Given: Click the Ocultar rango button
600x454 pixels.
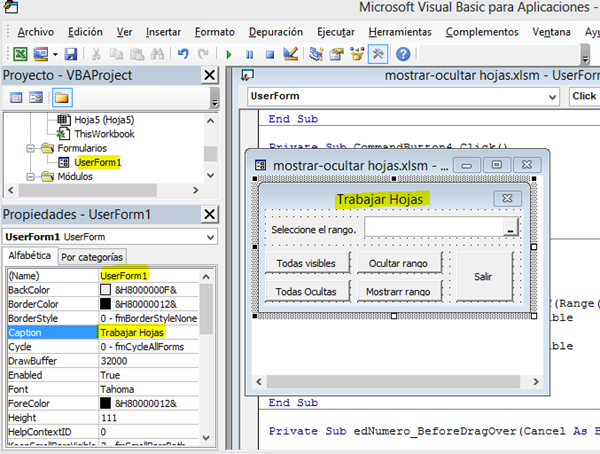Looking at the screenshot, I should 398,263.
